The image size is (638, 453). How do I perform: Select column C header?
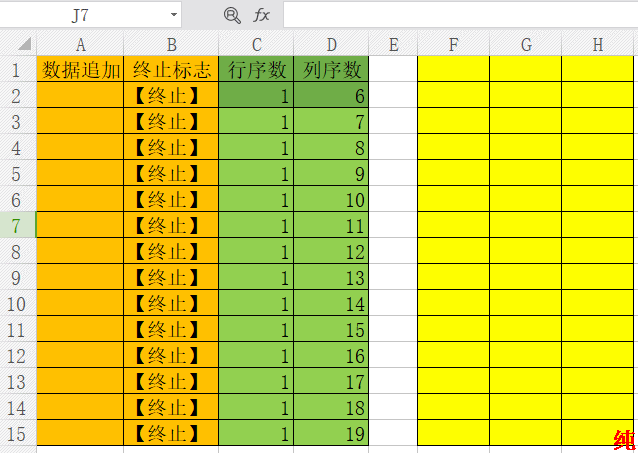256,44
